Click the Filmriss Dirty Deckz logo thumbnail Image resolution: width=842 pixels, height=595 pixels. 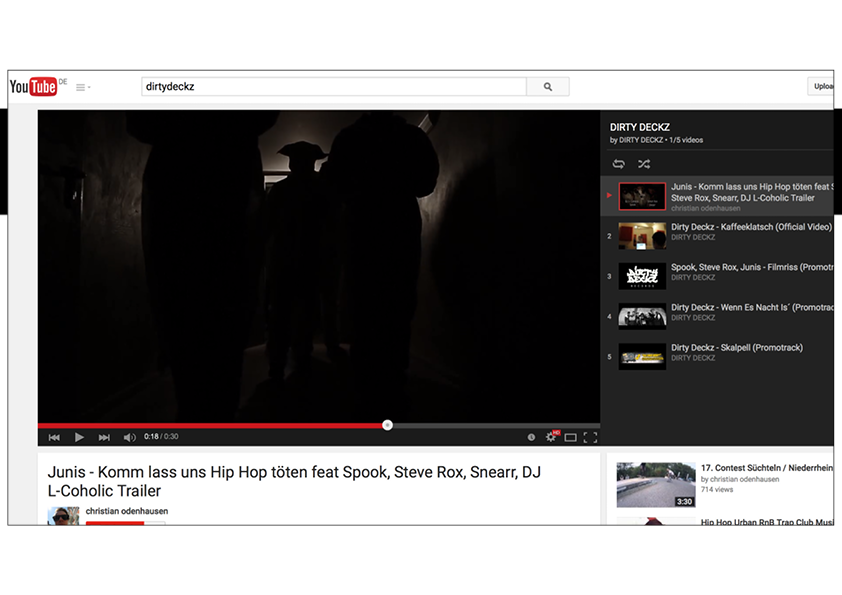pos(642,277)
